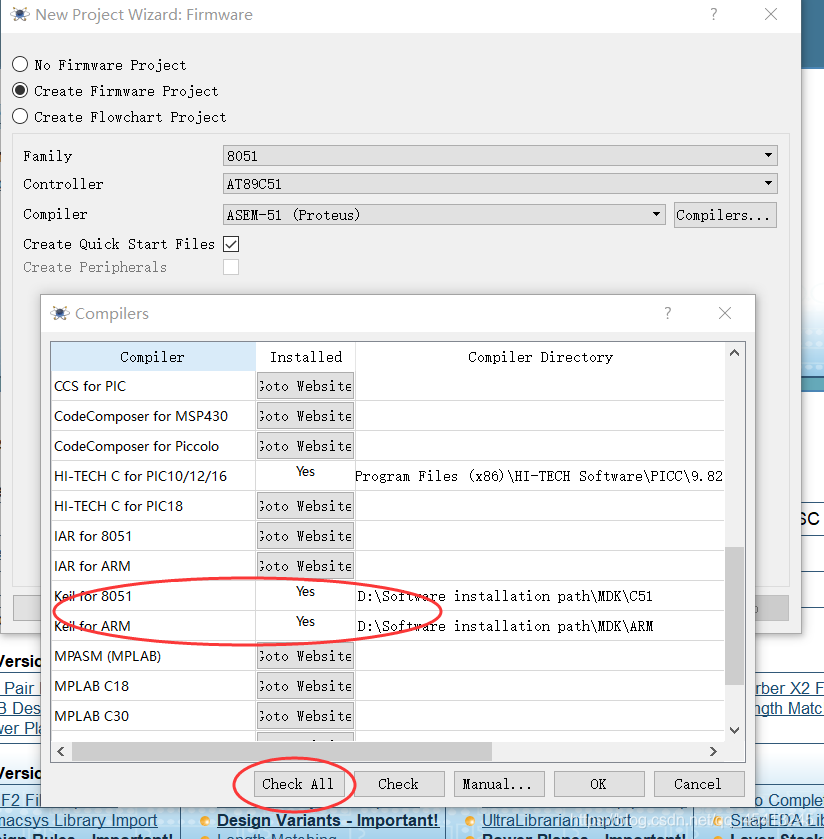824x839 pixels.
Task: Click Goto Website for CodeComposer for Piccolo
Action: point(306,446)
